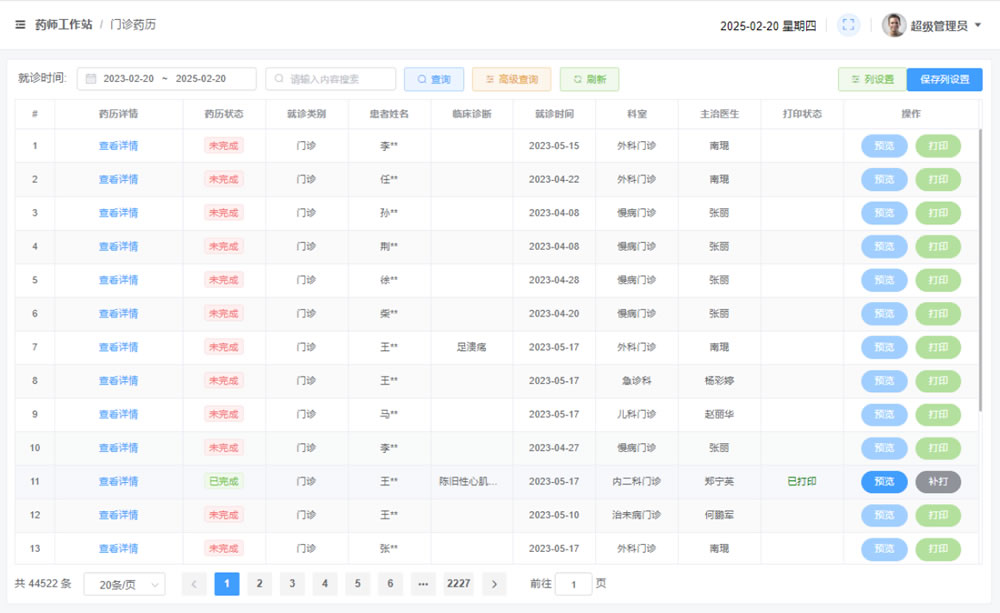1000x613 pixels.
Task: Click the 前往 page number input
Action: tap(573, 584)
